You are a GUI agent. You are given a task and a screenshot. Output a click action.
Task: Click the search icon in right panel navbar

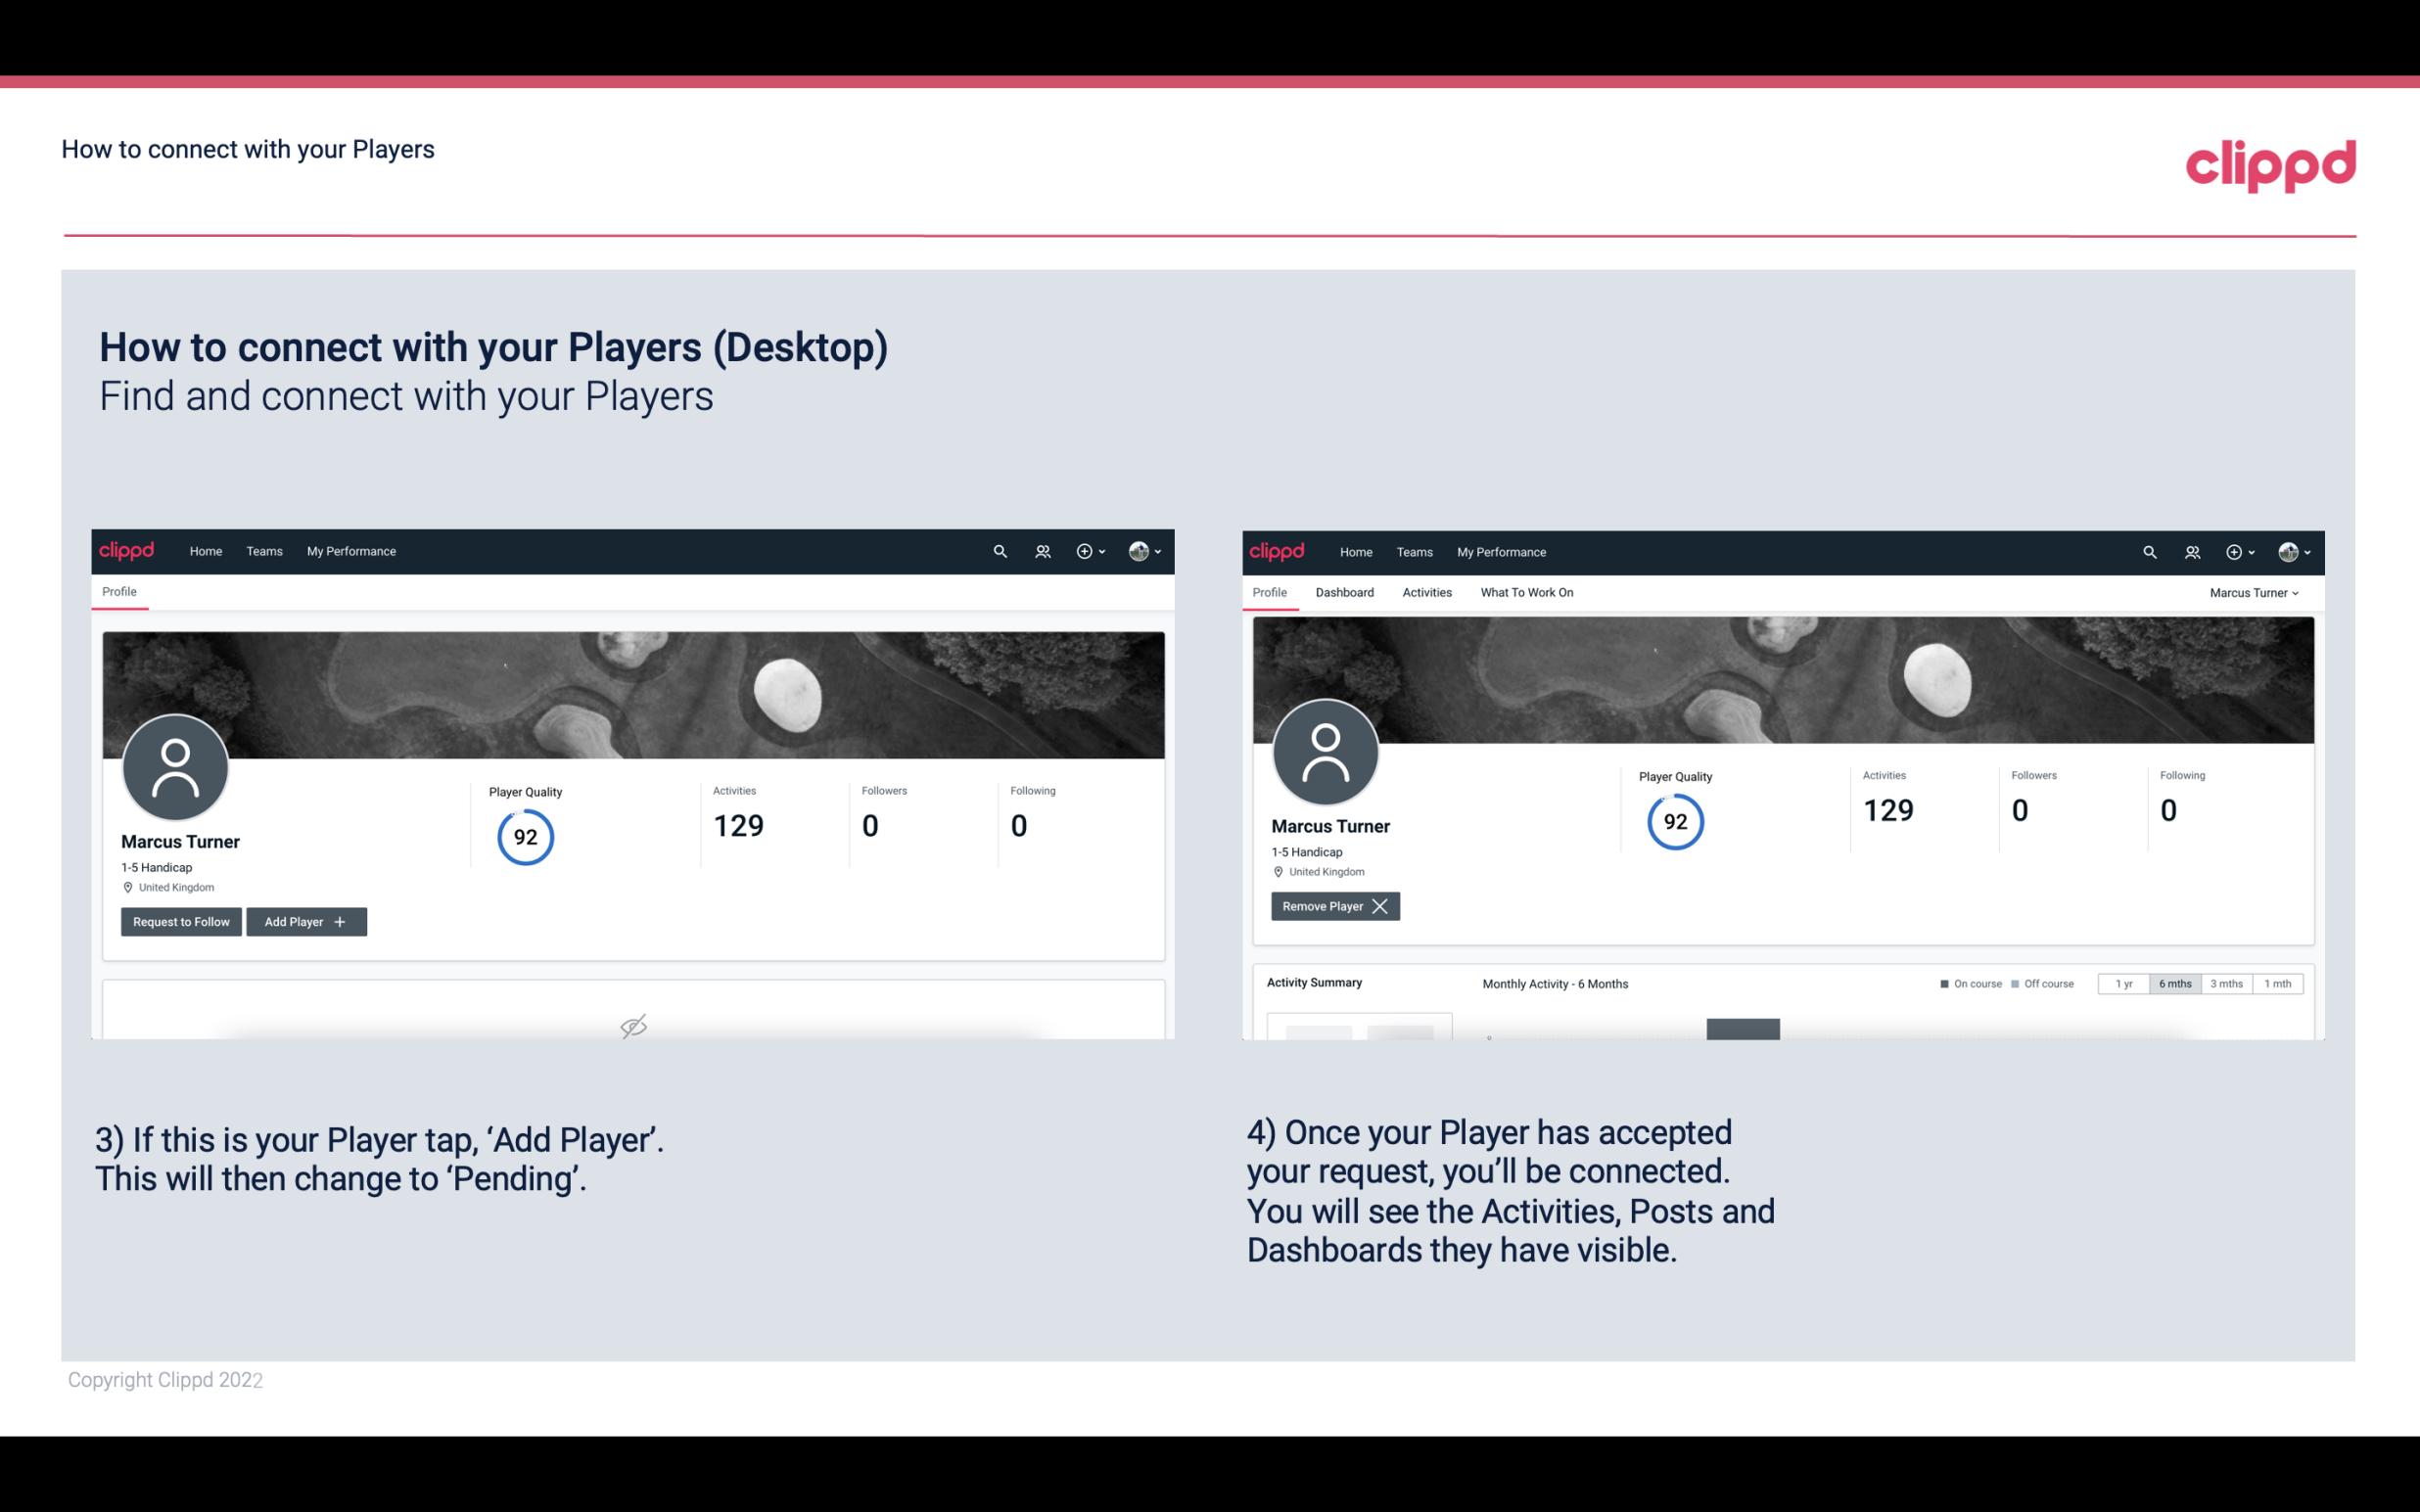coord(2148,552)
